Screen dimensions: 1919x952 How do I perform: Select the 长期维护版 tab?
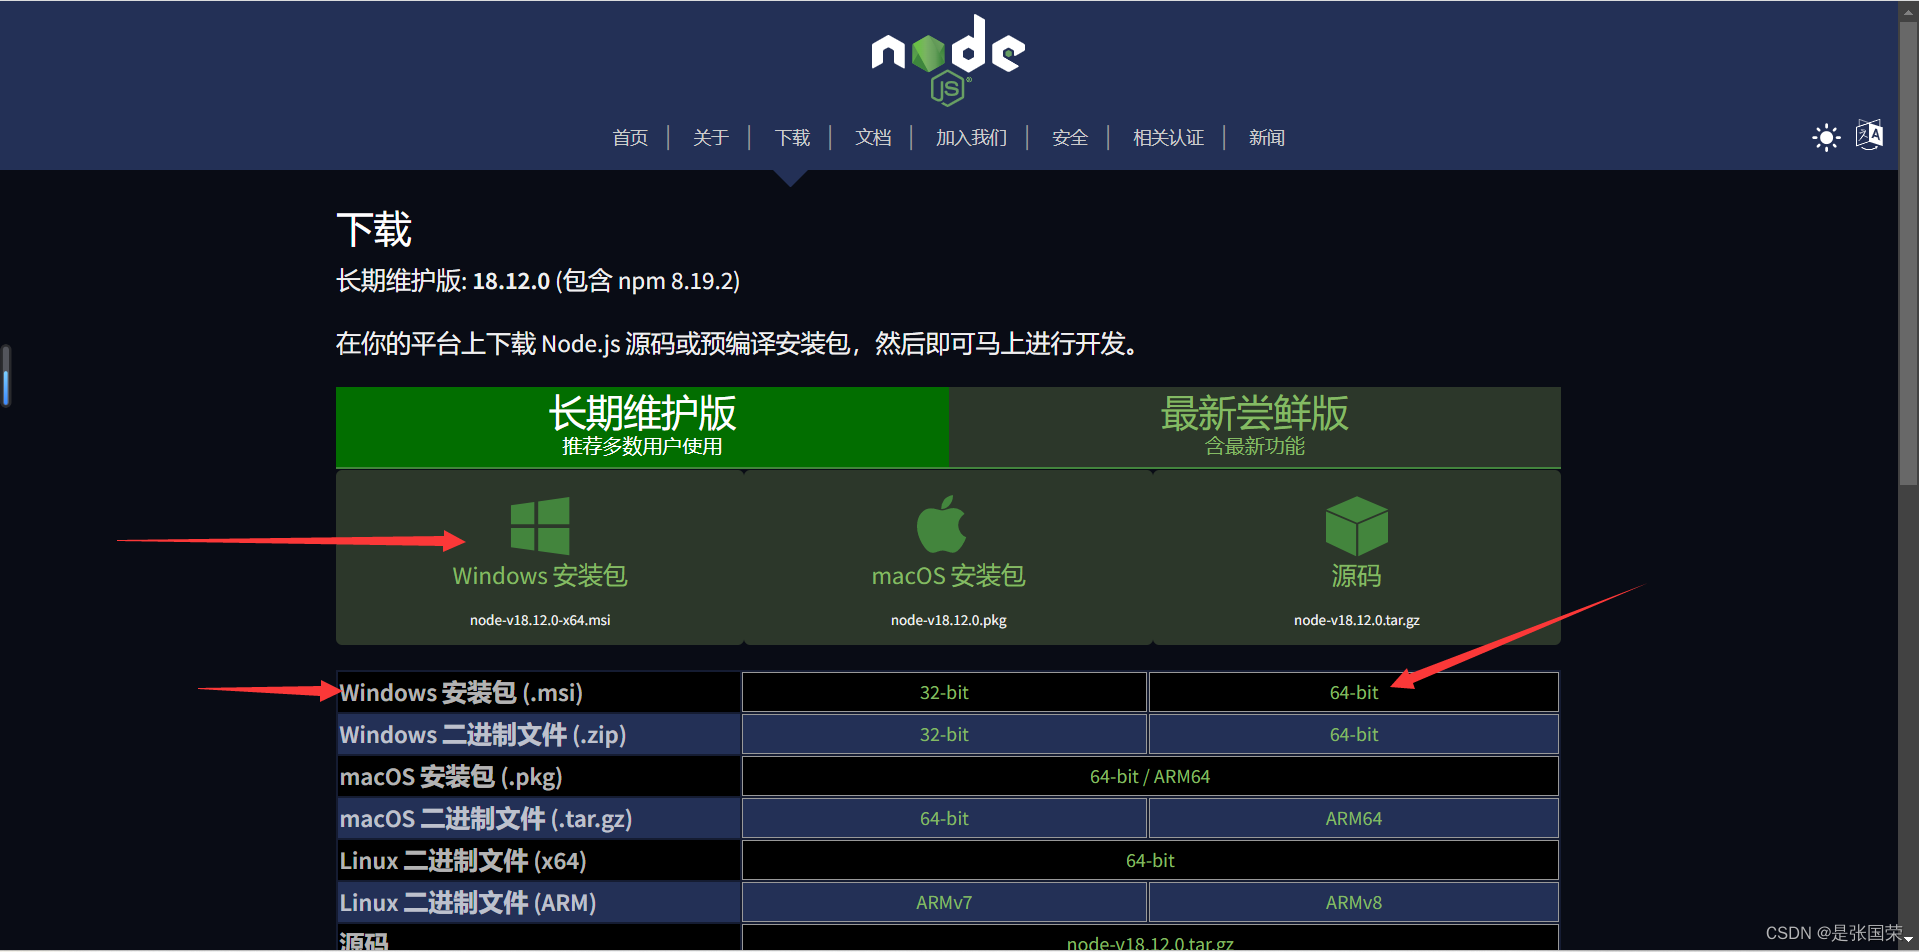tap(642, 427)
